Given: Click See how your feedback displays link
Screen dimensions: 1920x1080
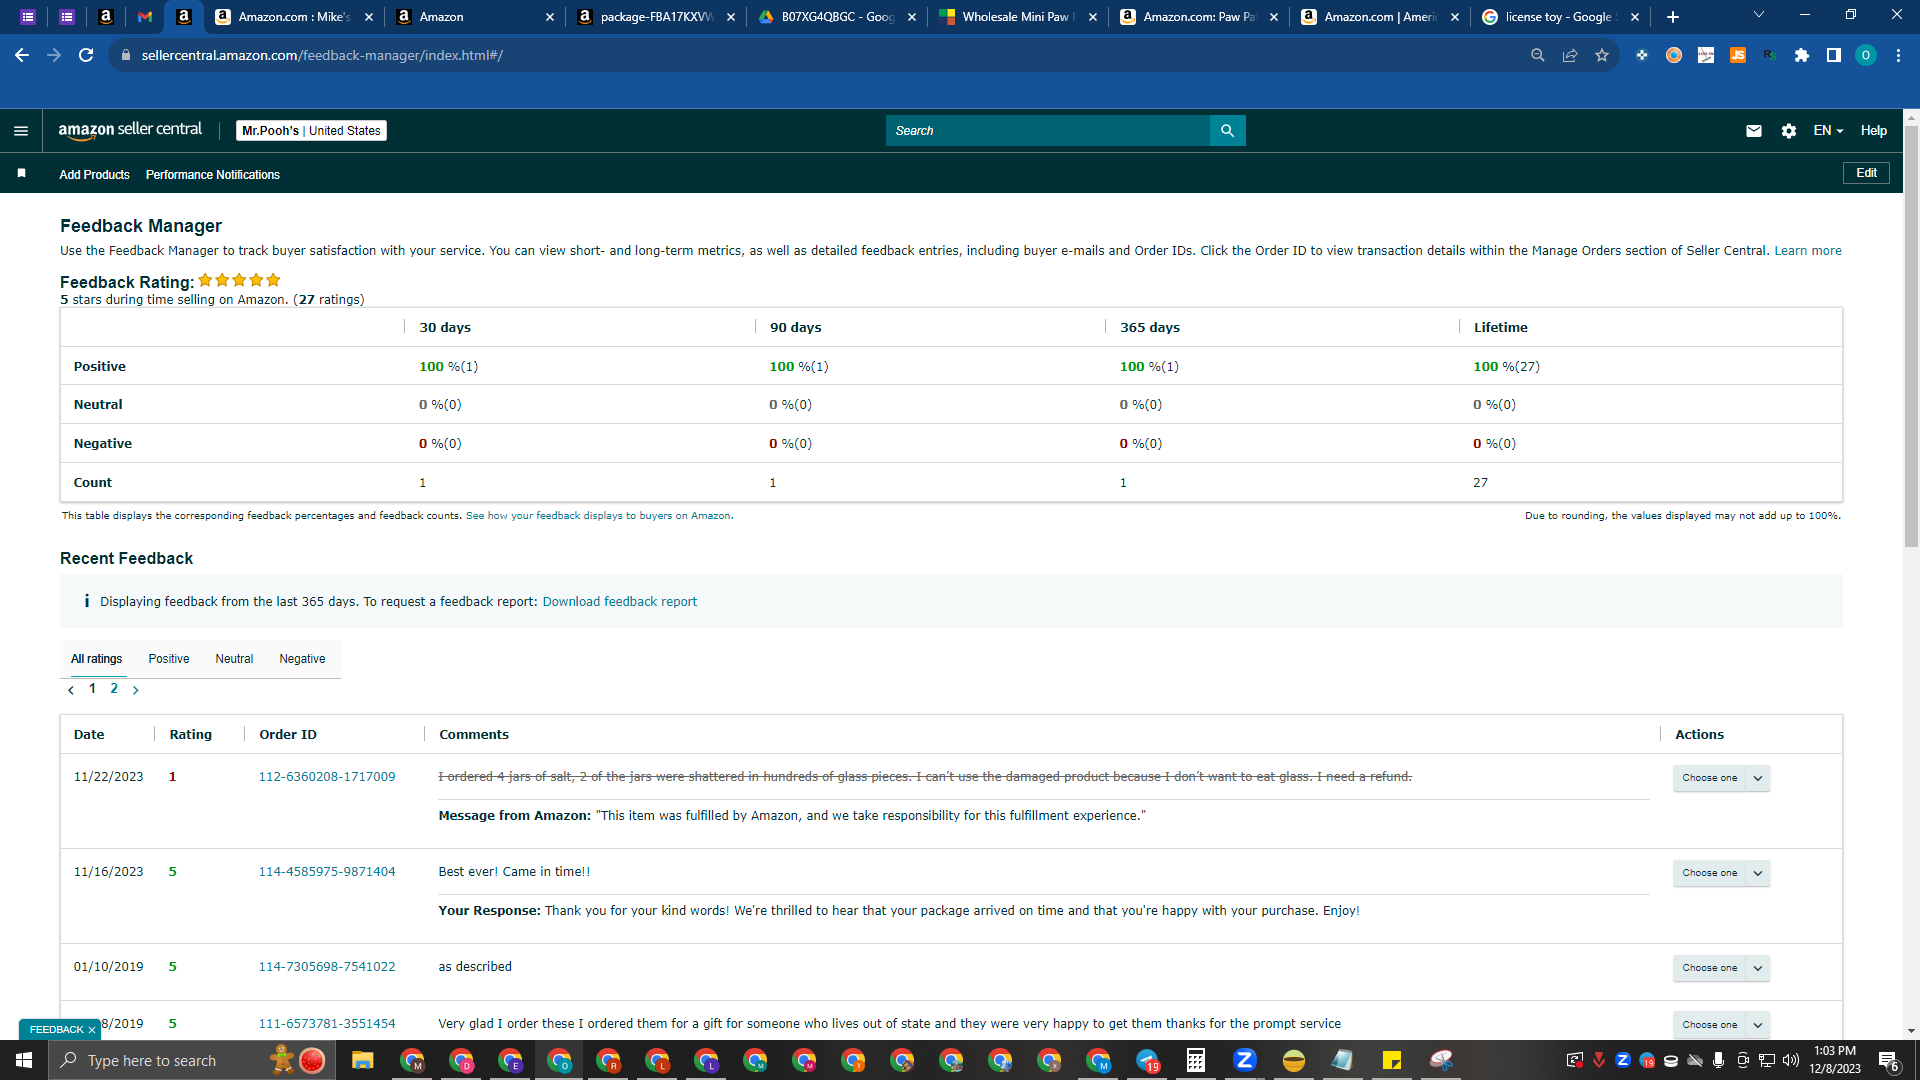Looking at the screenshot, I should coord(599,516).
